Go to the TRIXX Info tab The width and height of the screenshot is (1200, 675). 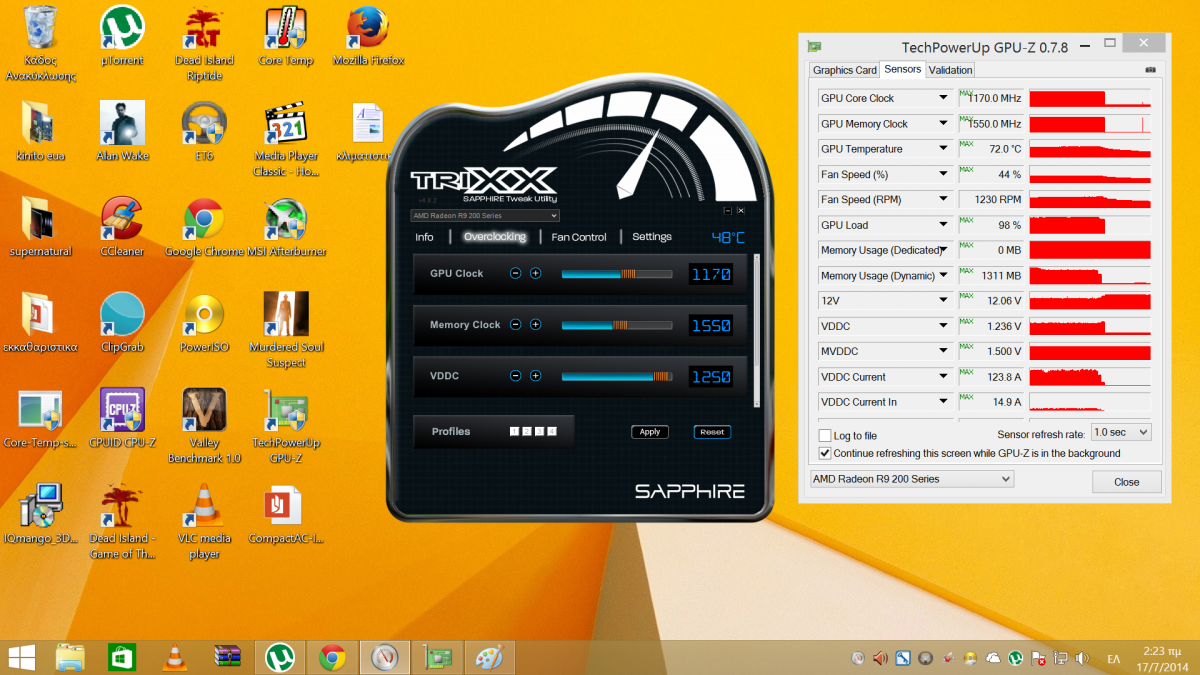[425, 237]
